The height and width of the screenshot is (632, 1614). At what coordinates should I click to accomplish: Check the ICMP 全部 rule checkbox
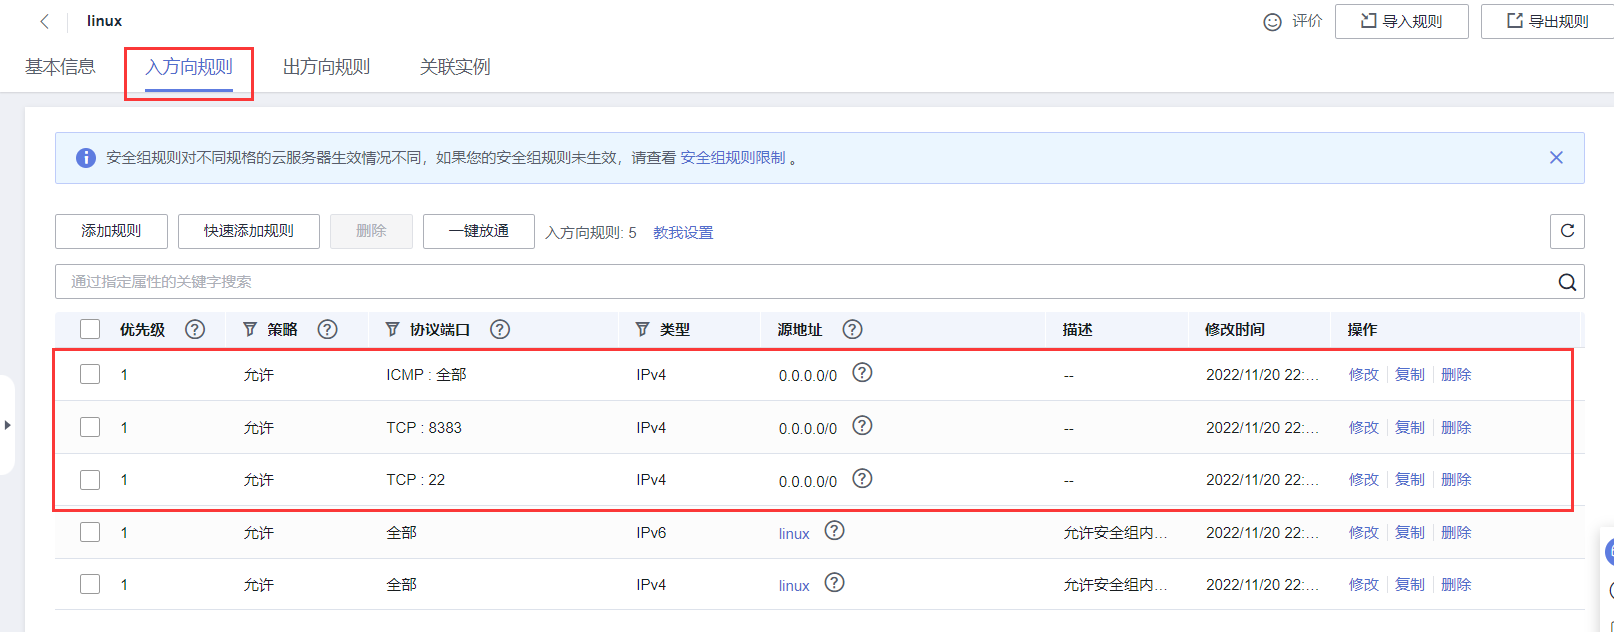pos(90,374)
